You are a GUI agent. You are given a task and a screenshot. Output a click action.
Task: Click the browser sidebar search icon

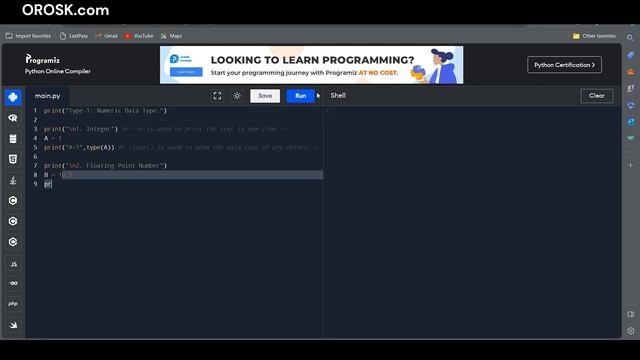click(630, 38)
